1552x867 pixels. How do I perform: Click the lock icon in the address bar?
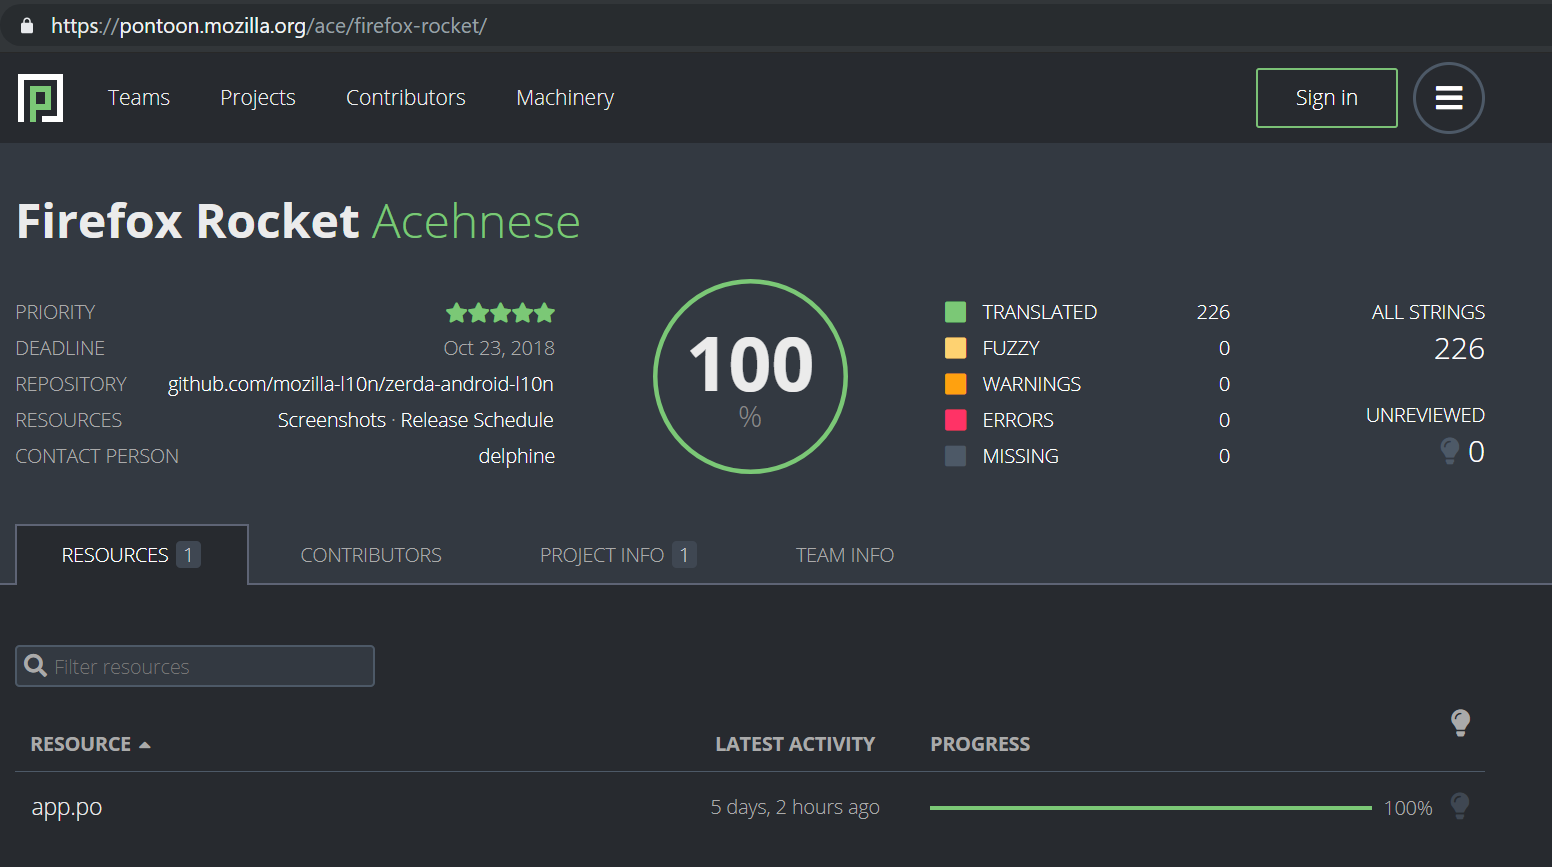tap(27, 26)
